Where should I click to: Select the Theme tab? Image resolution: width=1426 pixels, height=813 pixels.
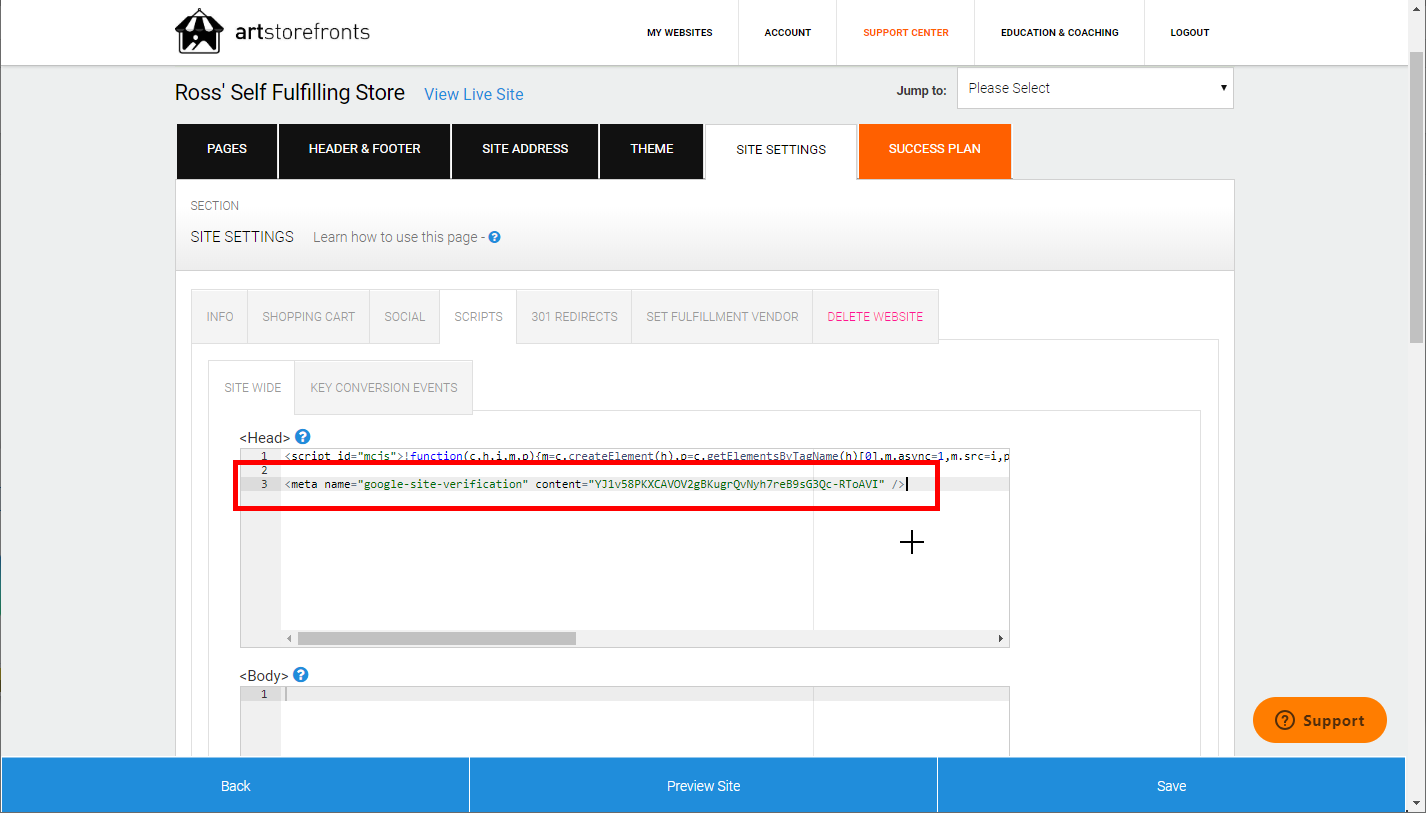point(652,149)
